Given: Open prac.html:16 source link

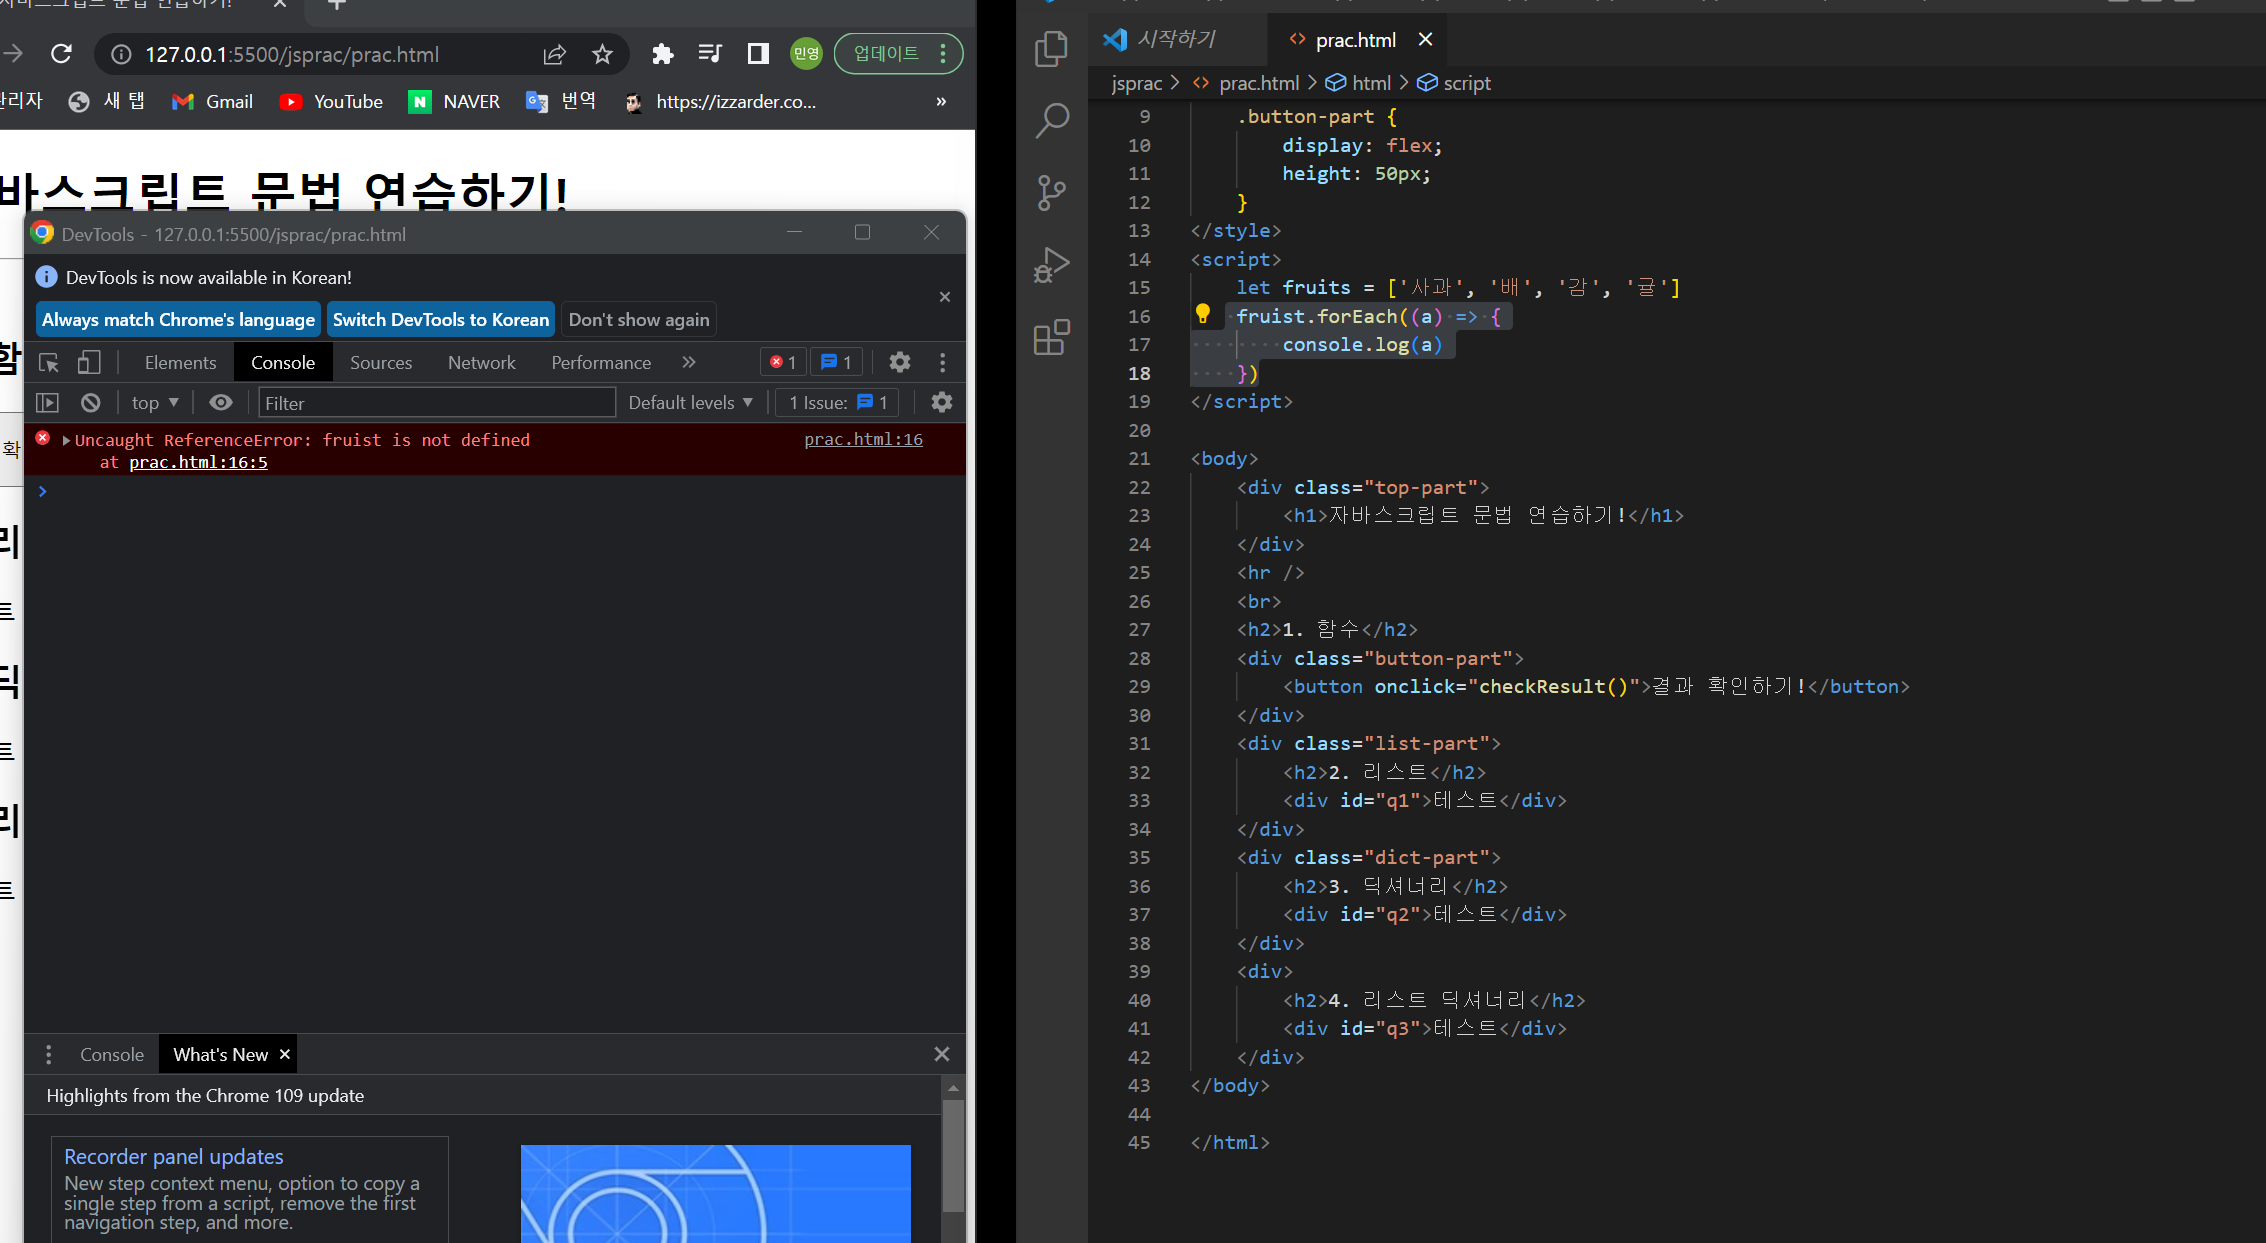Looking at the screenshot, I should point(864,440).
